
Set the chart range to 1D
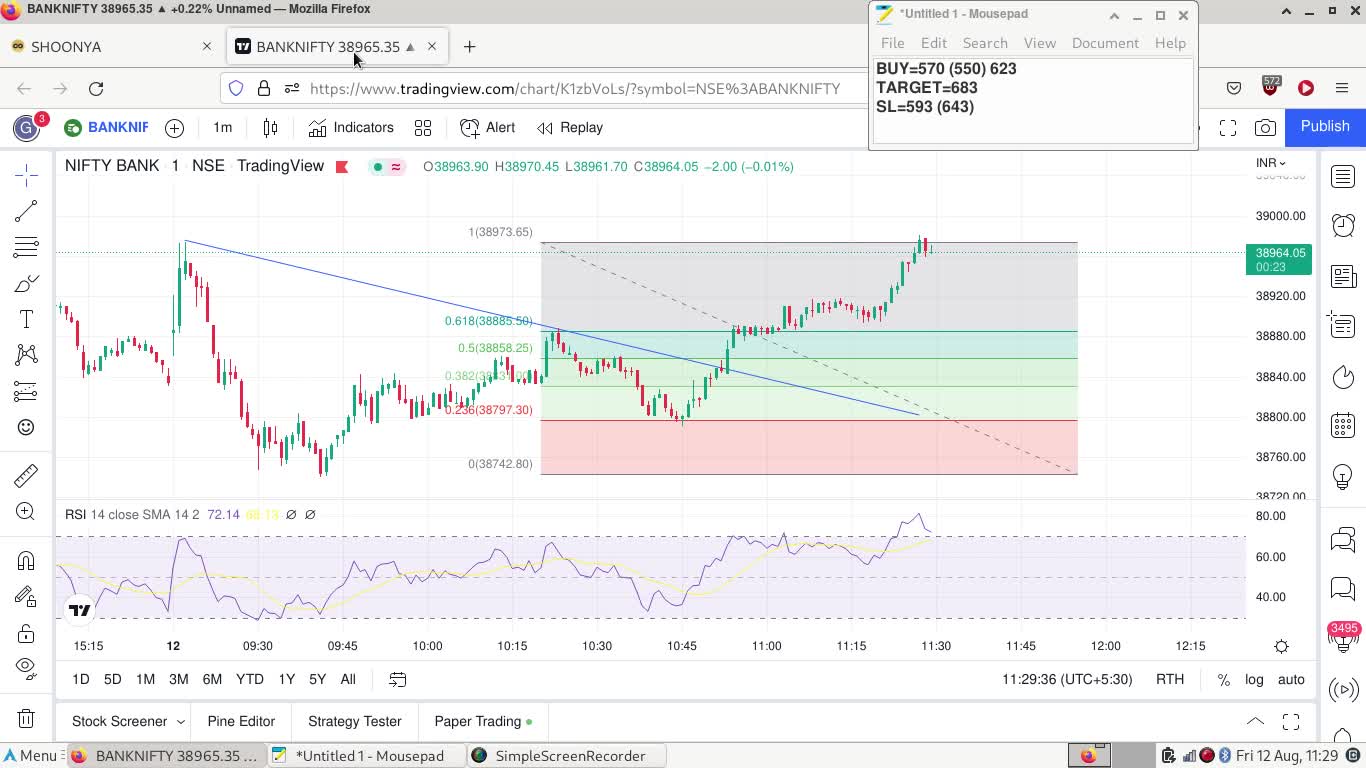pyautogui.click(x=81, y=679)
